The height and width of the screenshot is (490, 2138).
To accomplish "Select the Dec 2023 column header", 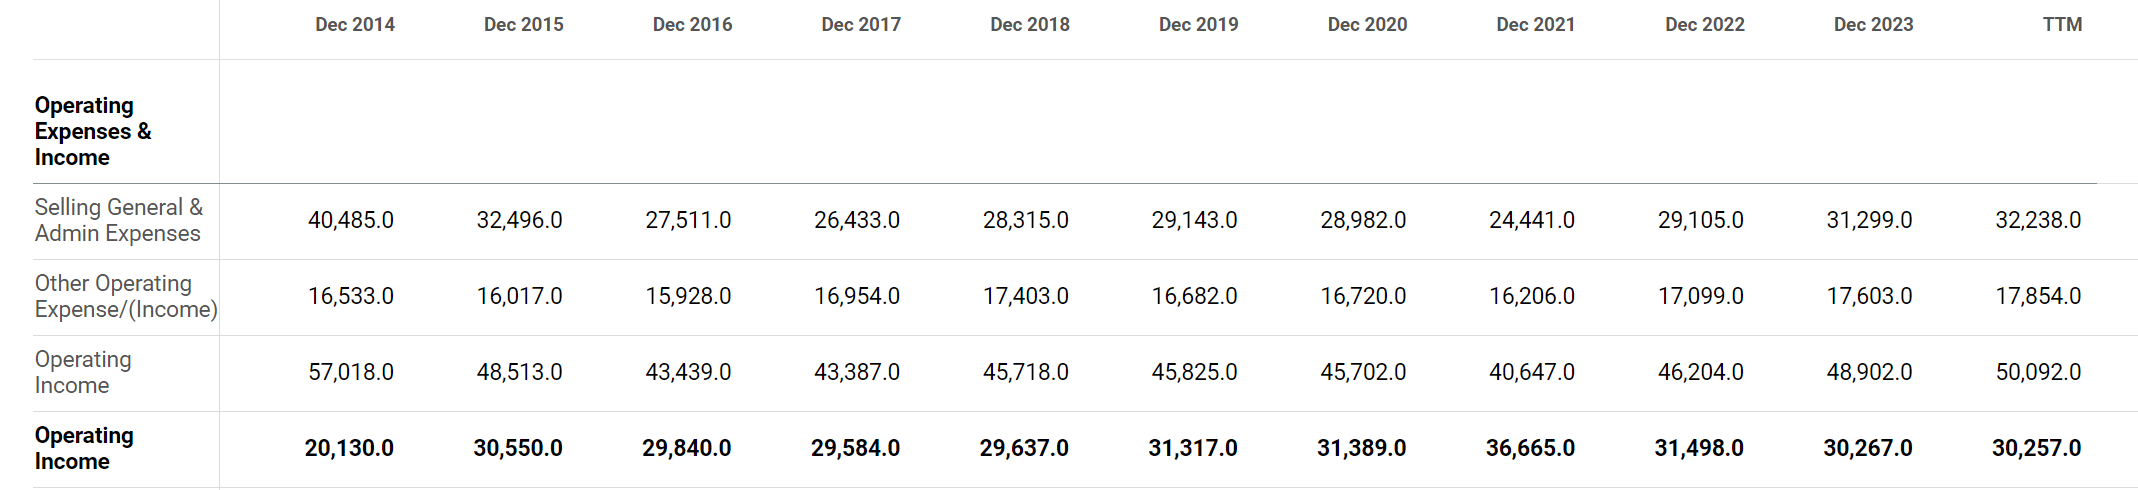I will coord(1872,25).
